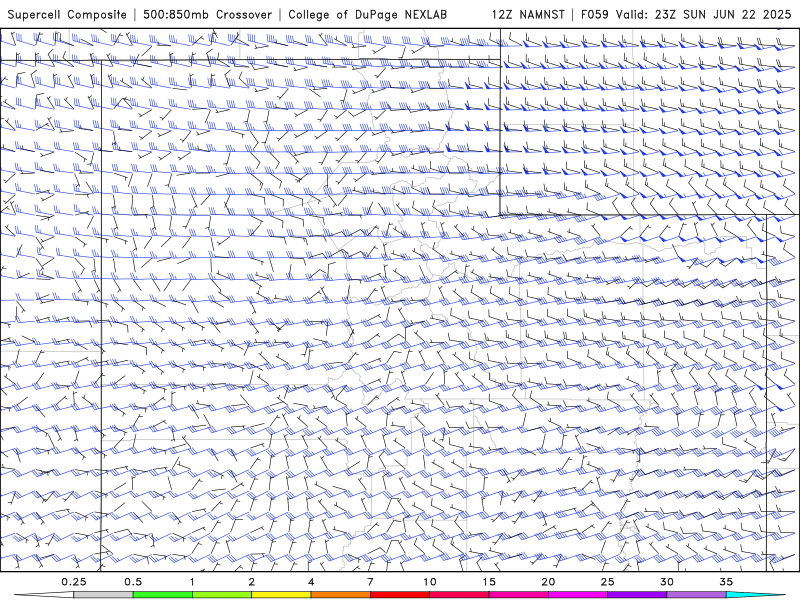Select the orange legend swatch between 4 and 7
Viewport: 800px width, 600px height.
point(340,595)
